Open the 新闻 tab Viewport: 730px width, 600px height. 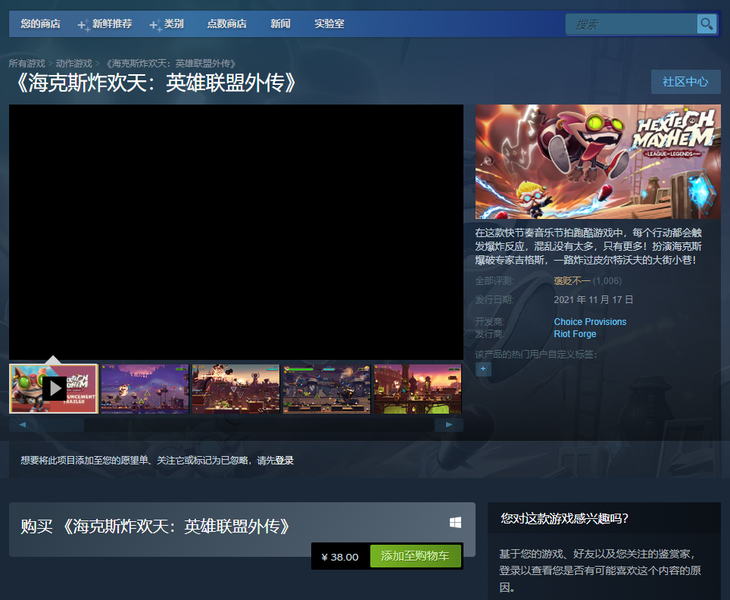tap(281, 24)
